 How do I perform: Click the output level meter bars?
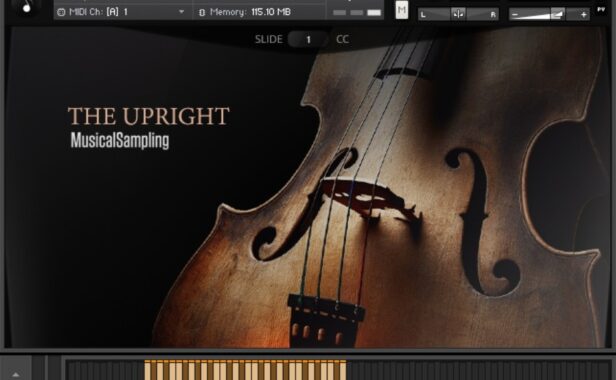click(357, 13)
